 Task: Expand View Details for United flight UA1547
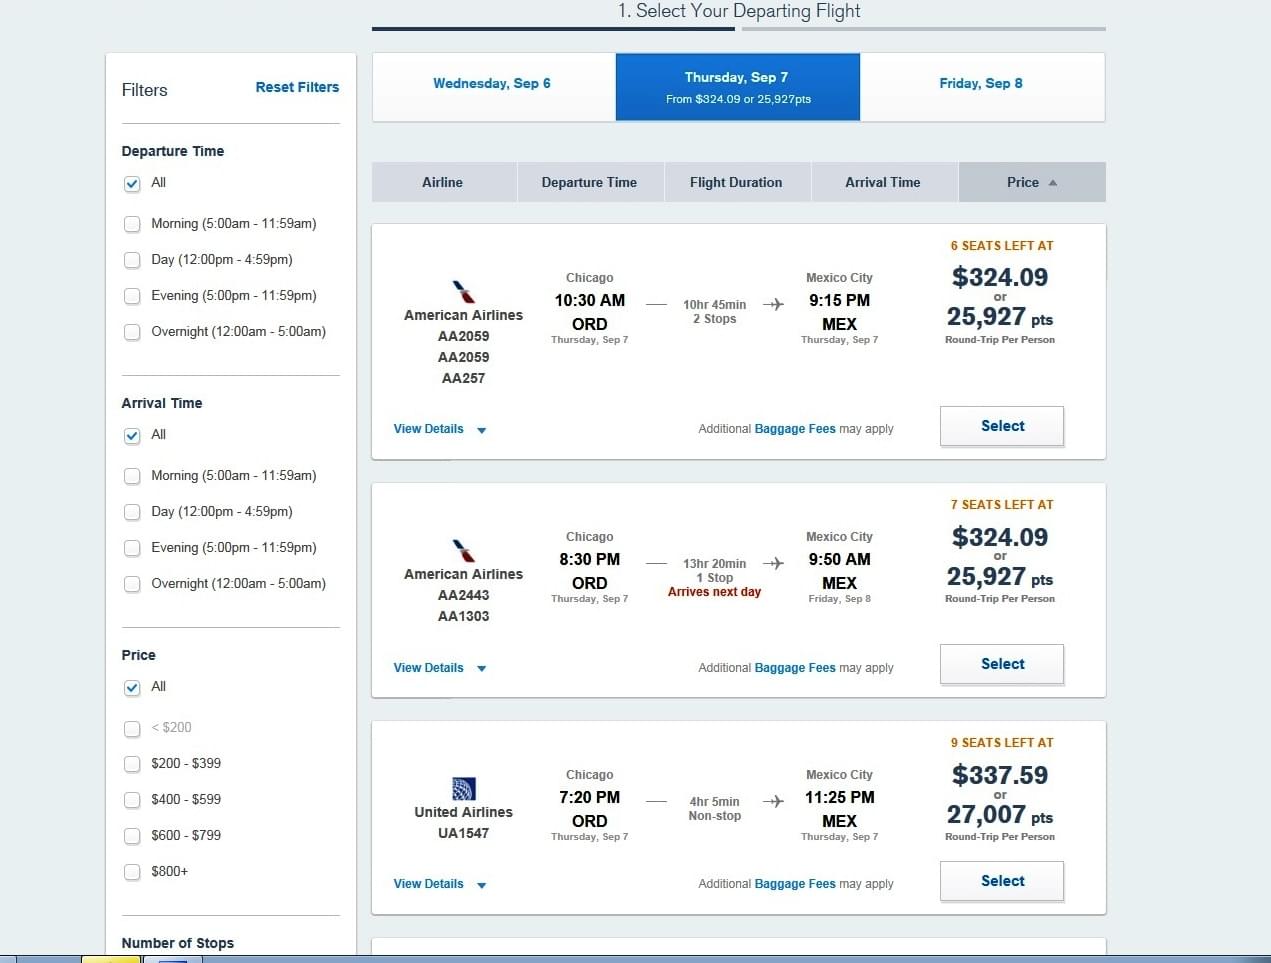tap(440, 884)
